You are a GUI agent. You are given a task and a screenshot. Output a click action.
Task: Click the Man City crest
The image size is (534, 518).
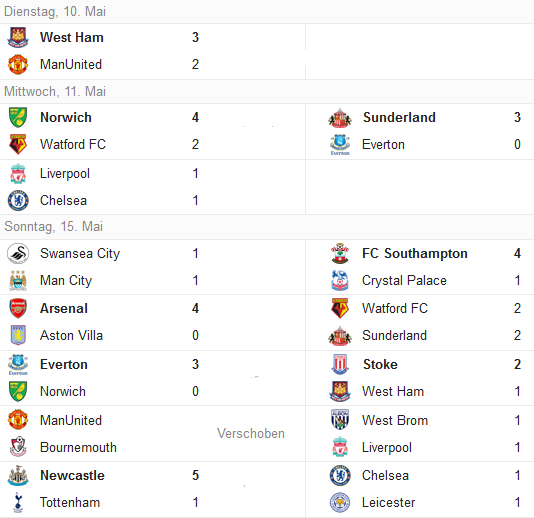tap(18, 281)
